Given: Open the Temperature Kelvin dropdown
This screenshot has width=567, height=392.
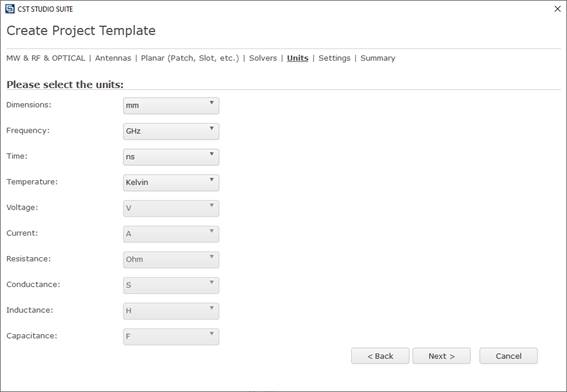Looking at the screenshot, I should tap(171, 183).
